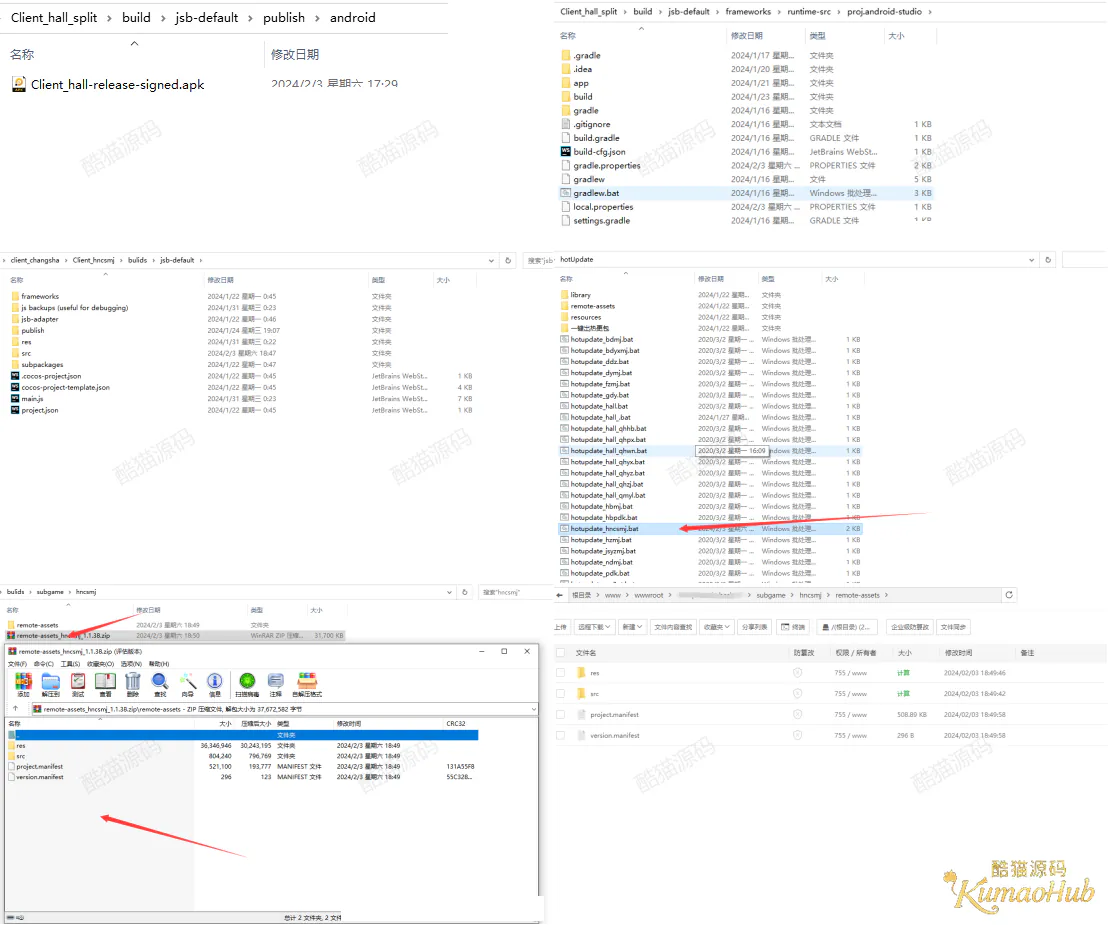Viewport: 1108px width, 925px height.
Task: Tick the project.manifest row checkbox in web manager
Action: (560, 714)
